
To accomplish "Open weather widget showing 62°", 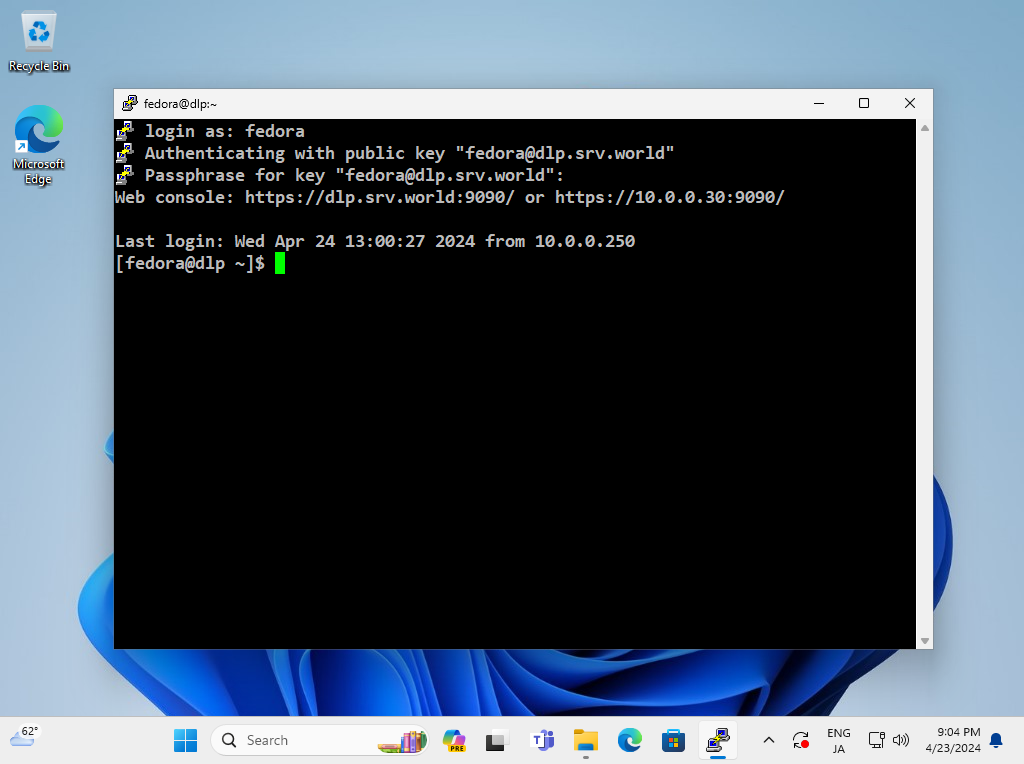I will coord(24,736).
